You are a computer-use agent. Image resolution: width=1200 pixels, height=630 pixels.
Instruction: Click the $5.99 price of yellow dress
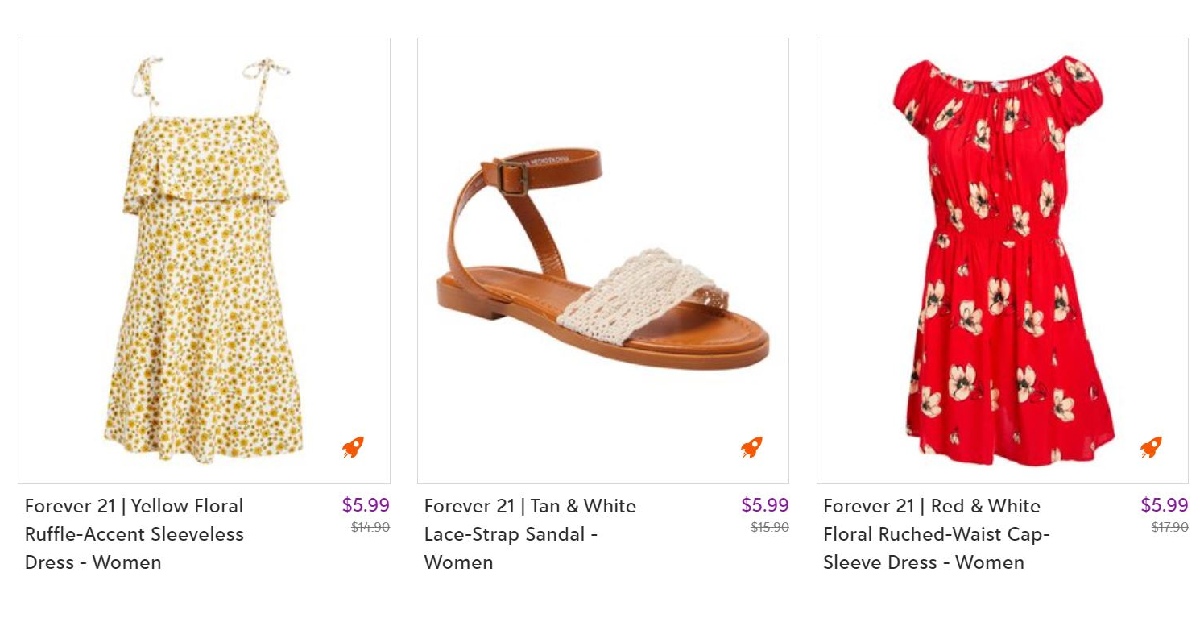pyautogui.click(x=366, y=506)
